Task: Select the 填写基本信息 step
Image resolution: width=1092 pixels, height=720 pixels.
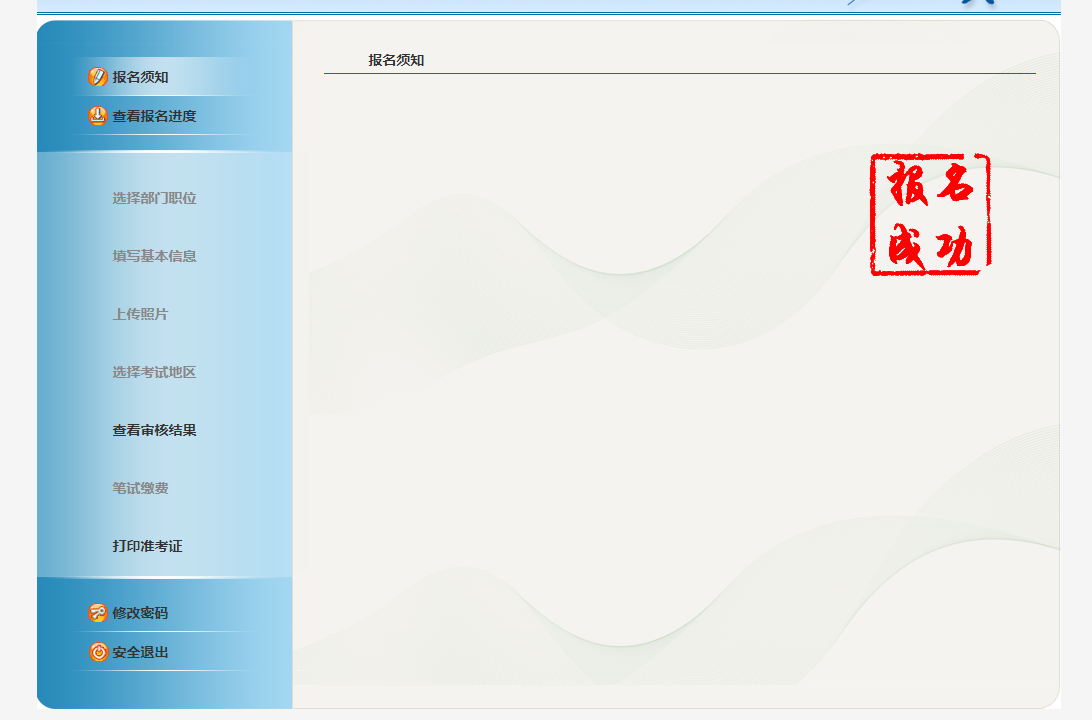Action: pyautogui.click(x=154, y=256)
